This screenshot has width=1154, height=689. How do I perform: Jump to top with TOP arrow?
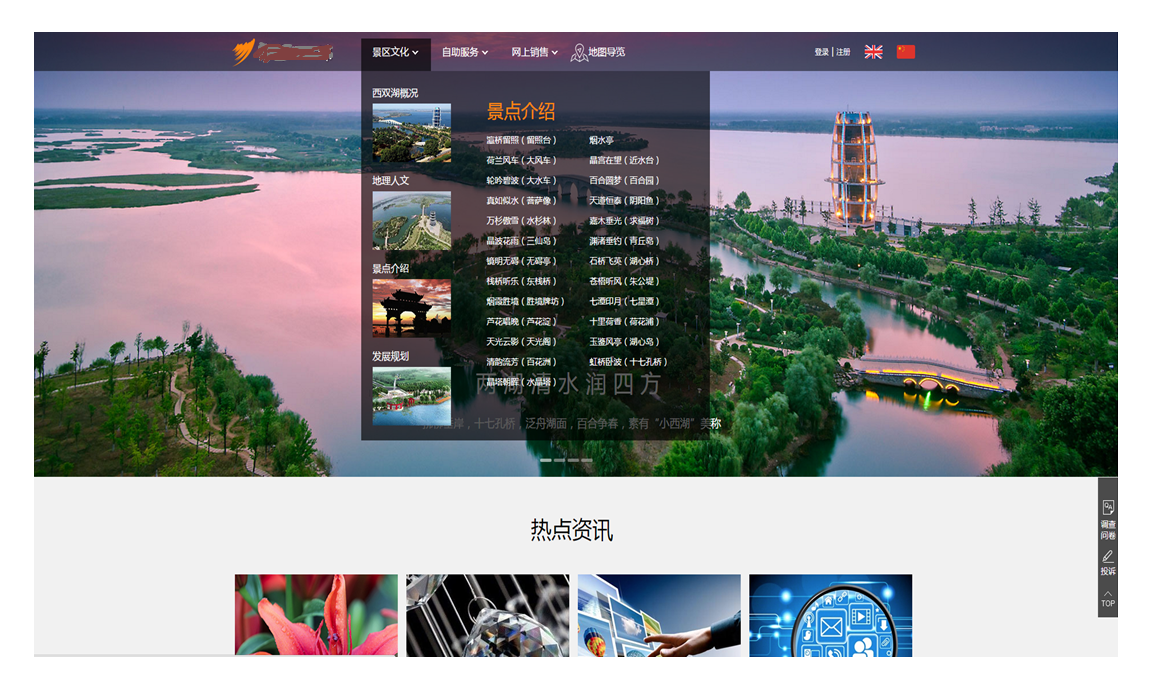1108,598
